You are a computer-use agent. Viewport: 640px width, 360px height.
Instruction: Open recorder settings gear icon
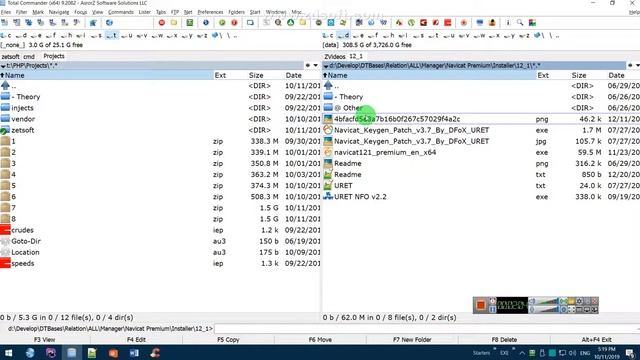coord(579,301)
